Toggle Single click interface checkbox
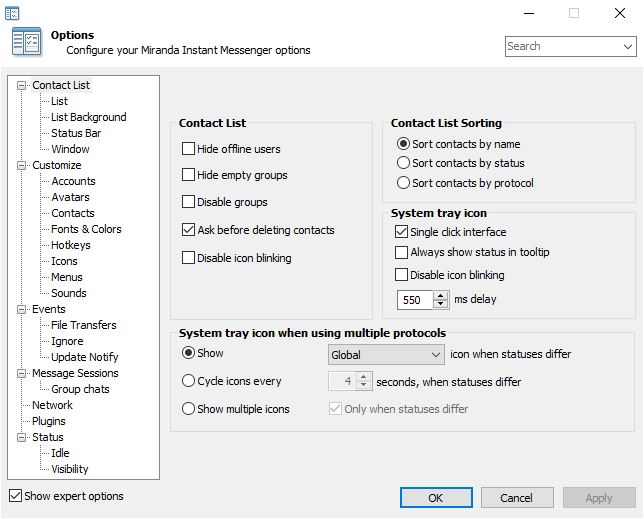Viewport: 644px width, 519px height. coord(401,232)
